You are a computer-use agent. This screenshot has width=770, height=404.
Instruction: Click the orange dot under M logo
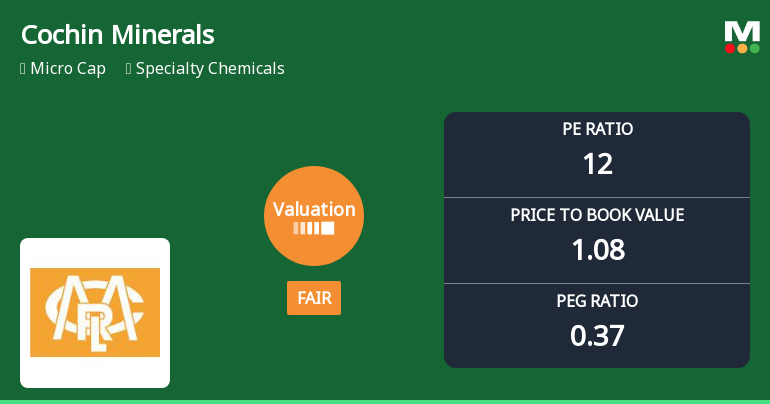(742, 48)
